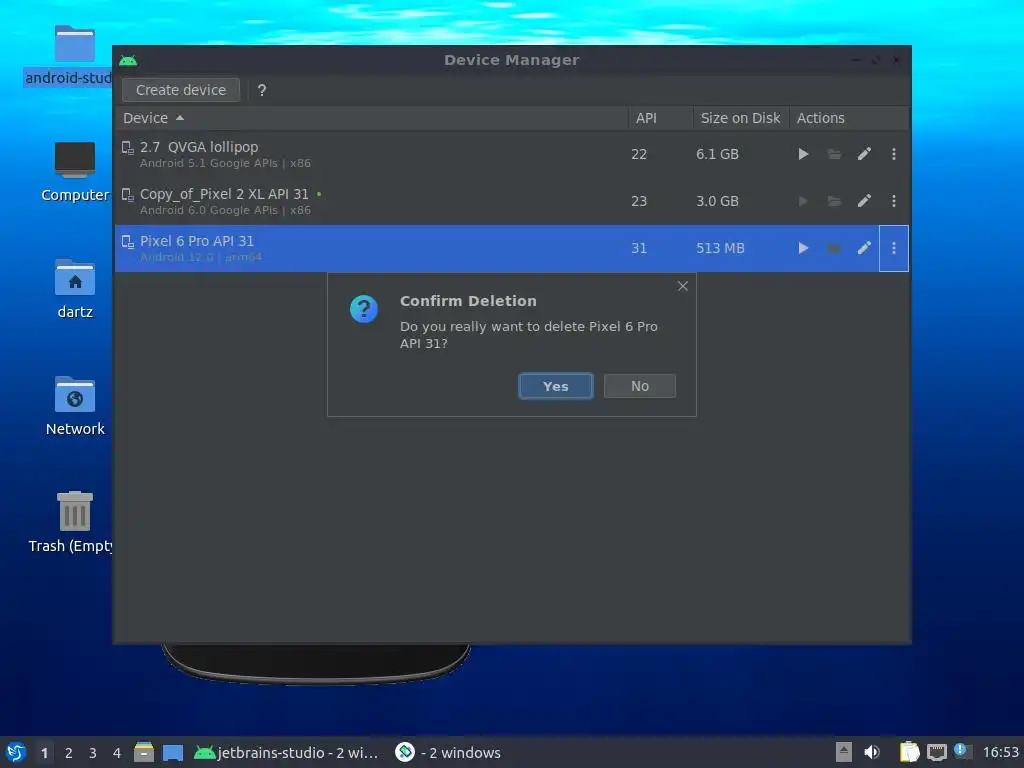Select the 2.7 QVGA lollipop device row
Image resolution: width=1024 pixels, height=768 pixels.
click(x=511, y=154)
